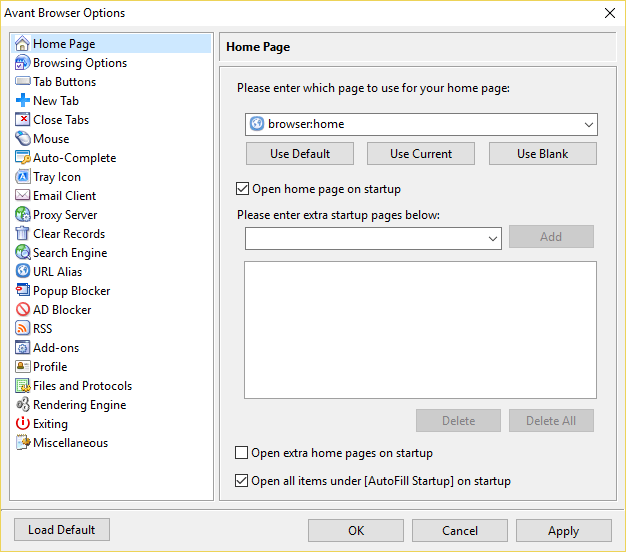Uncheck Open home page on startup

coord(242,188)
